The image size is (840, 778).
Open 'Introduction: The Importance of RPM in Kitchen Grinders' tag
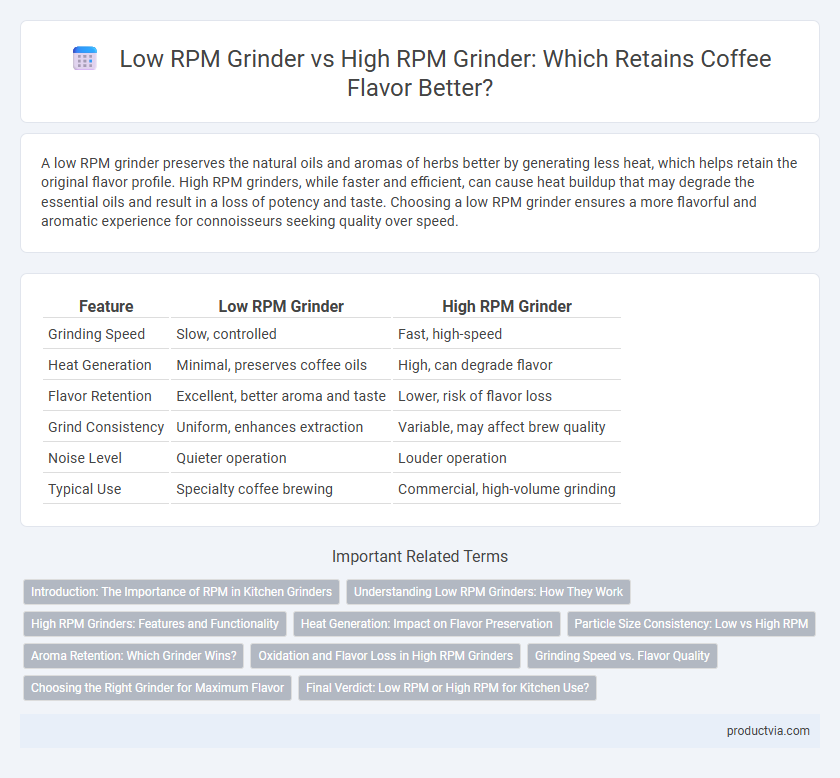[x=182, y=592]
